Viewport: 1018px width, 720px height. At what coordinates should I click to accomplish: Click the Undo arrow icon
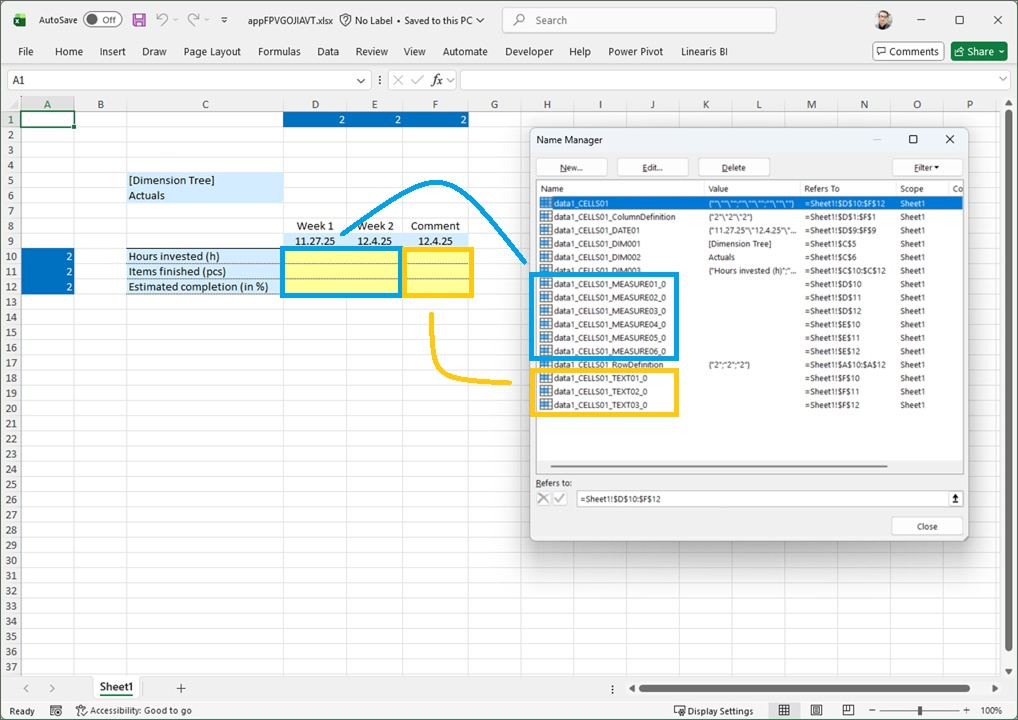click(x=162, y=20)
